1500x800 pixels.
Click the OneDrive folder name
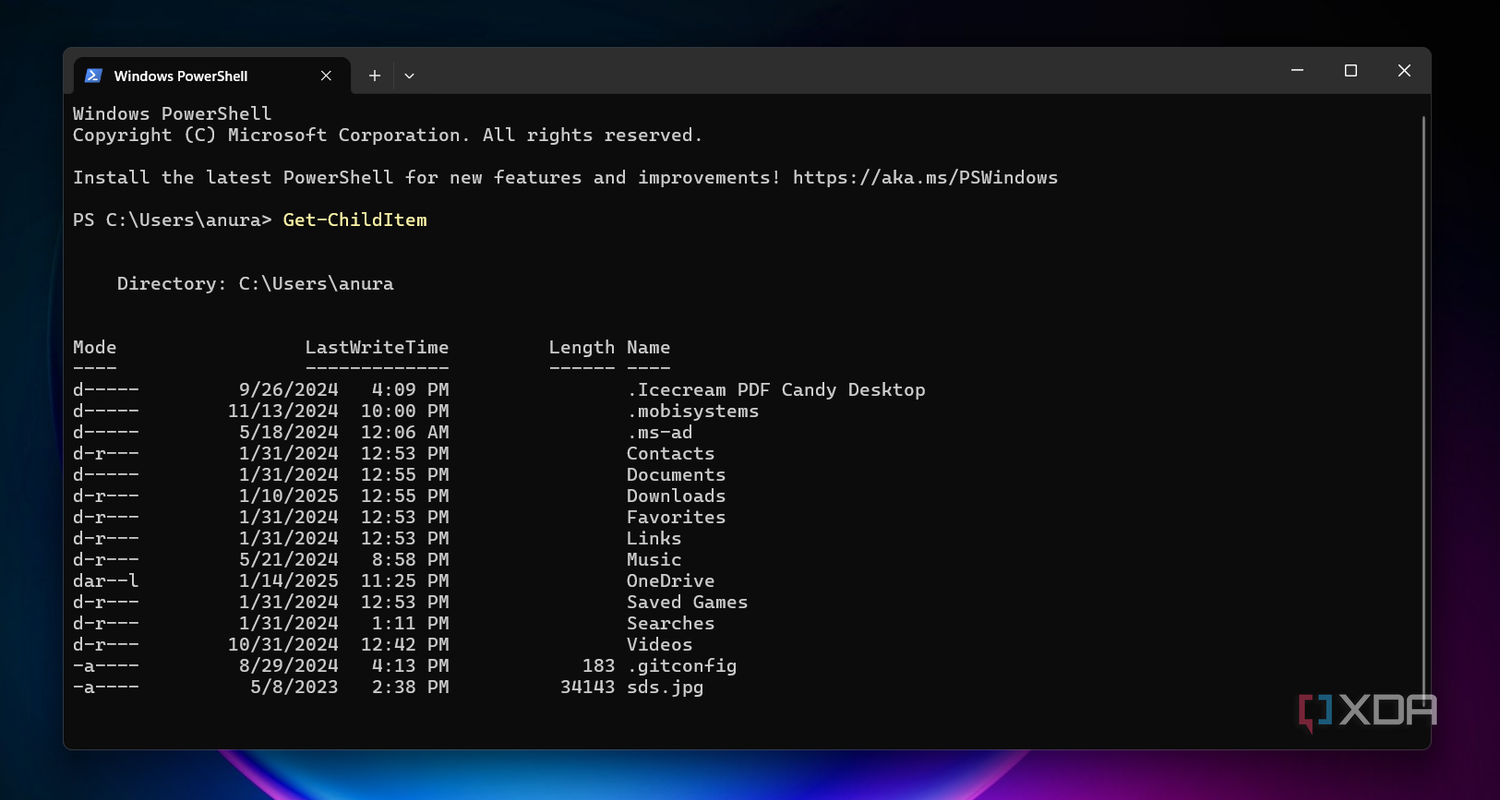(671, 581)
